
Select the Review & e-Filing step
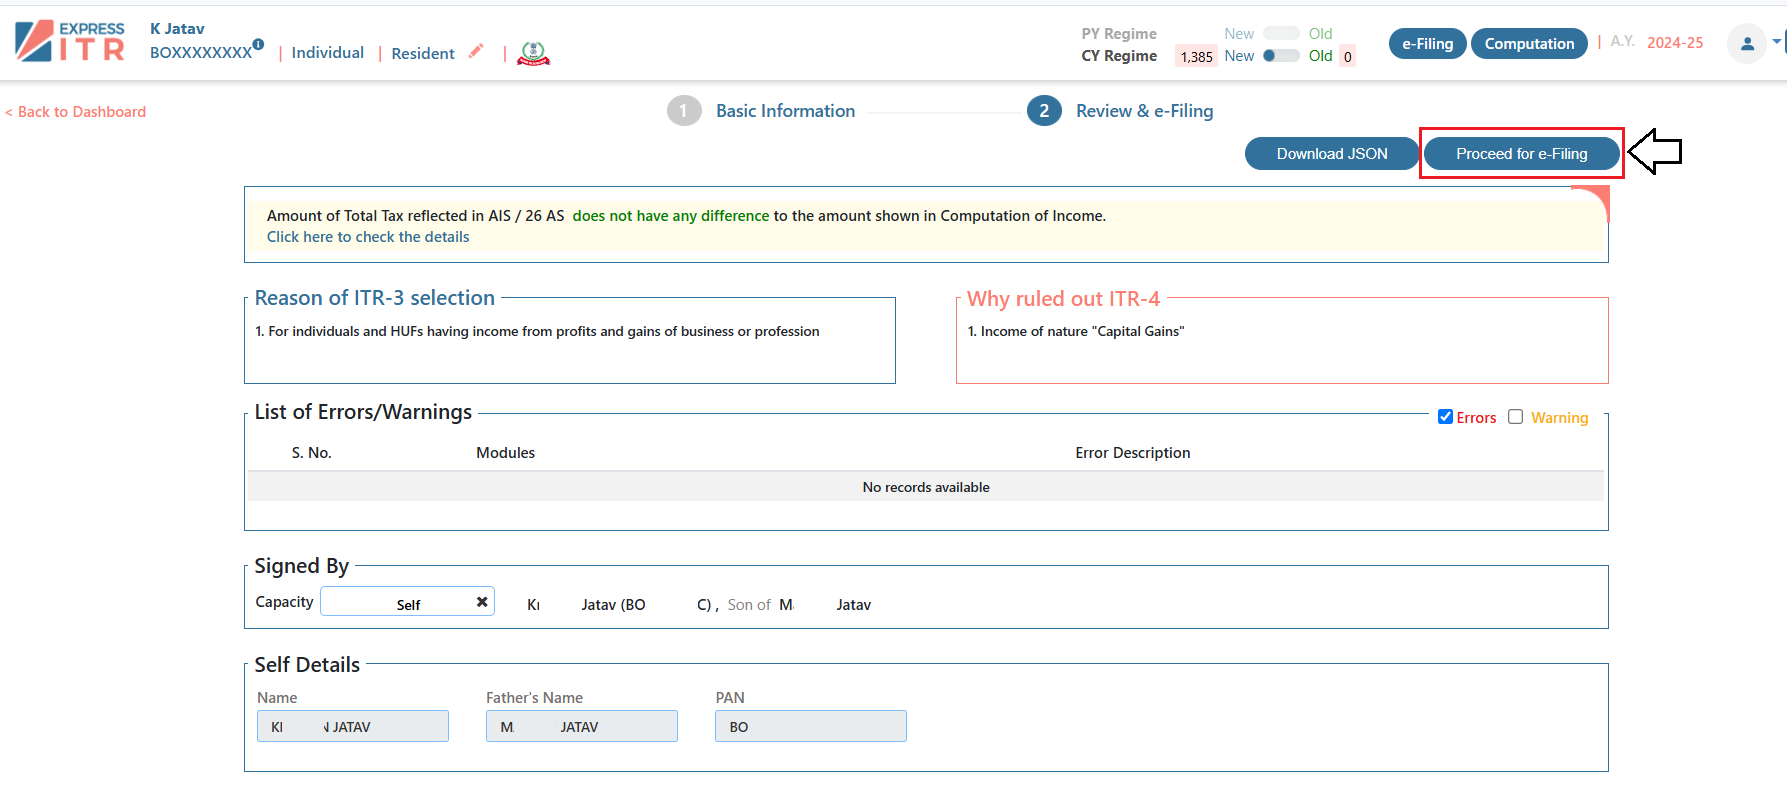(x=1144, y=111)
